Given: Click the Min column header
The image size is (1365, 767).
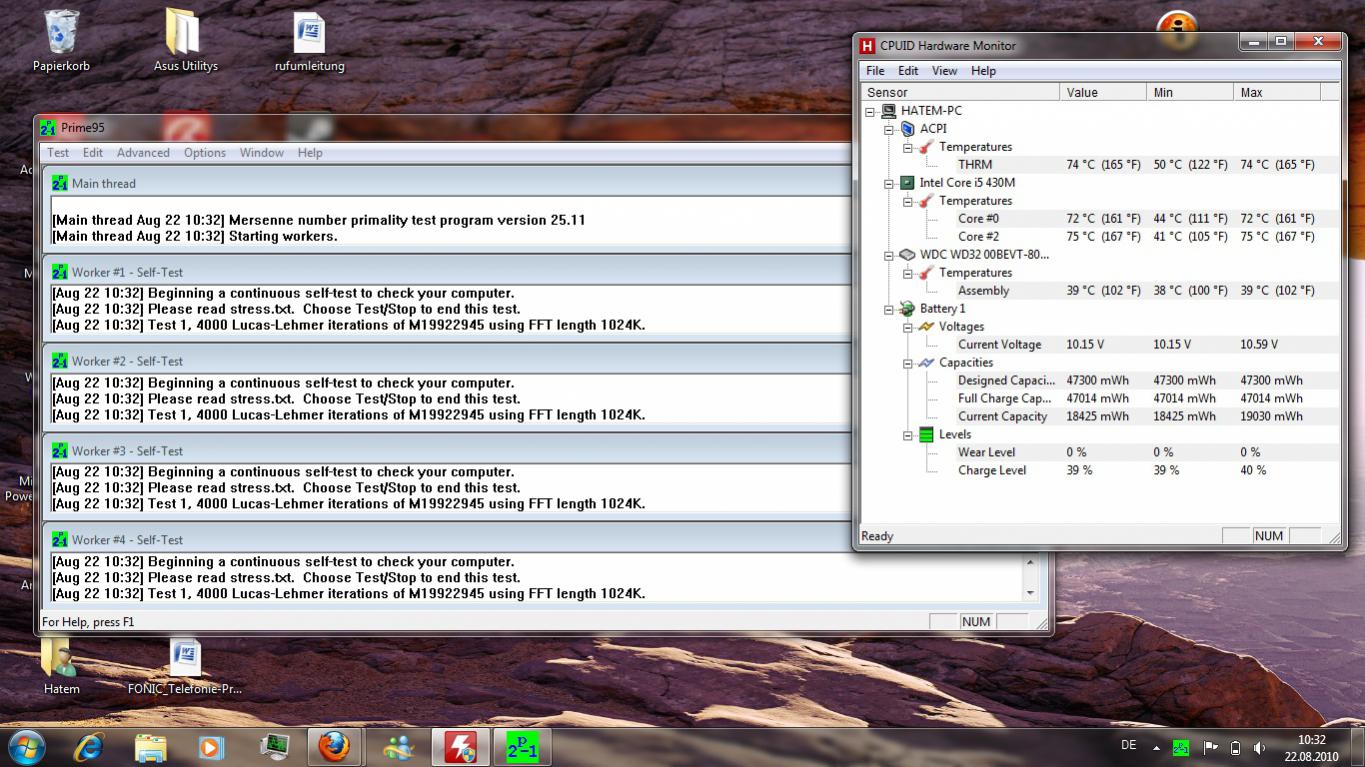Looking at the screenshot, I should 1190,92.
